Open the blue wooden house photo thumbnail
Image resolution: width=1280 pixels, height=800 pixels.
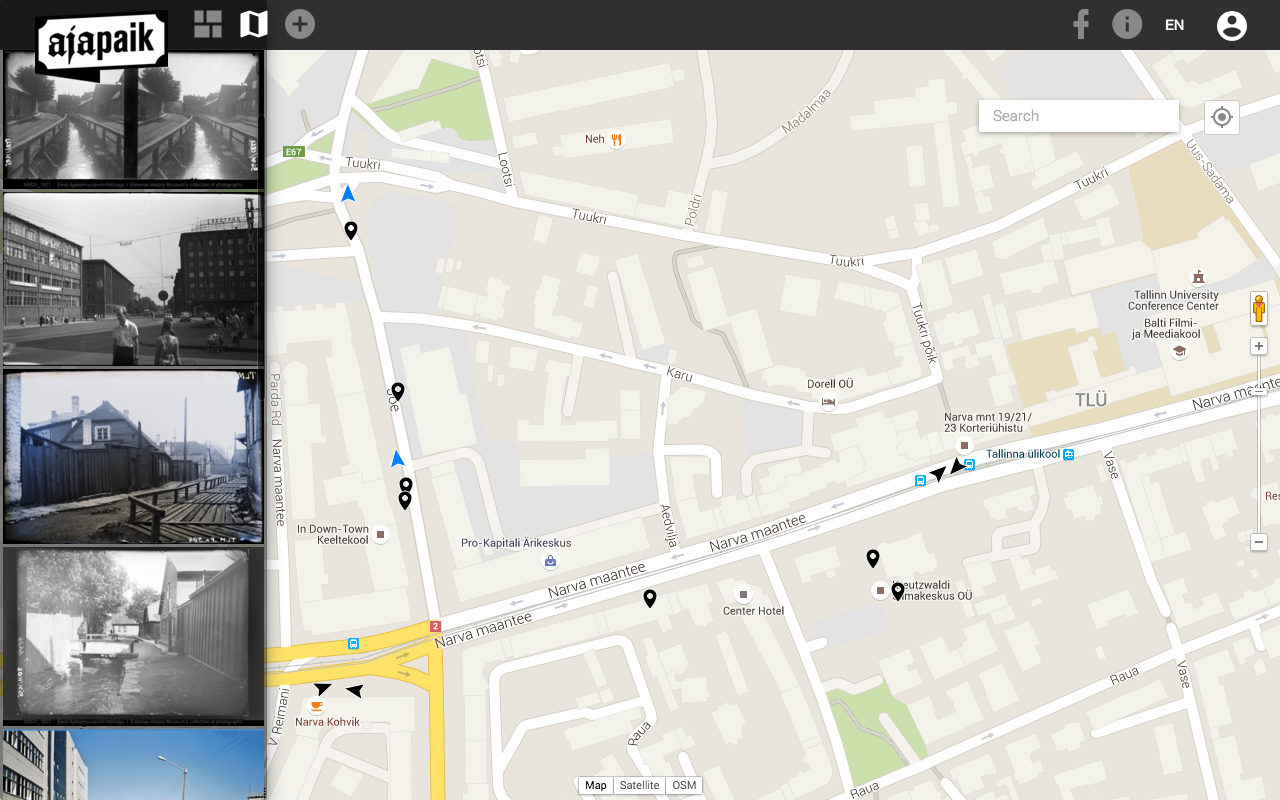tap(133, 457)
